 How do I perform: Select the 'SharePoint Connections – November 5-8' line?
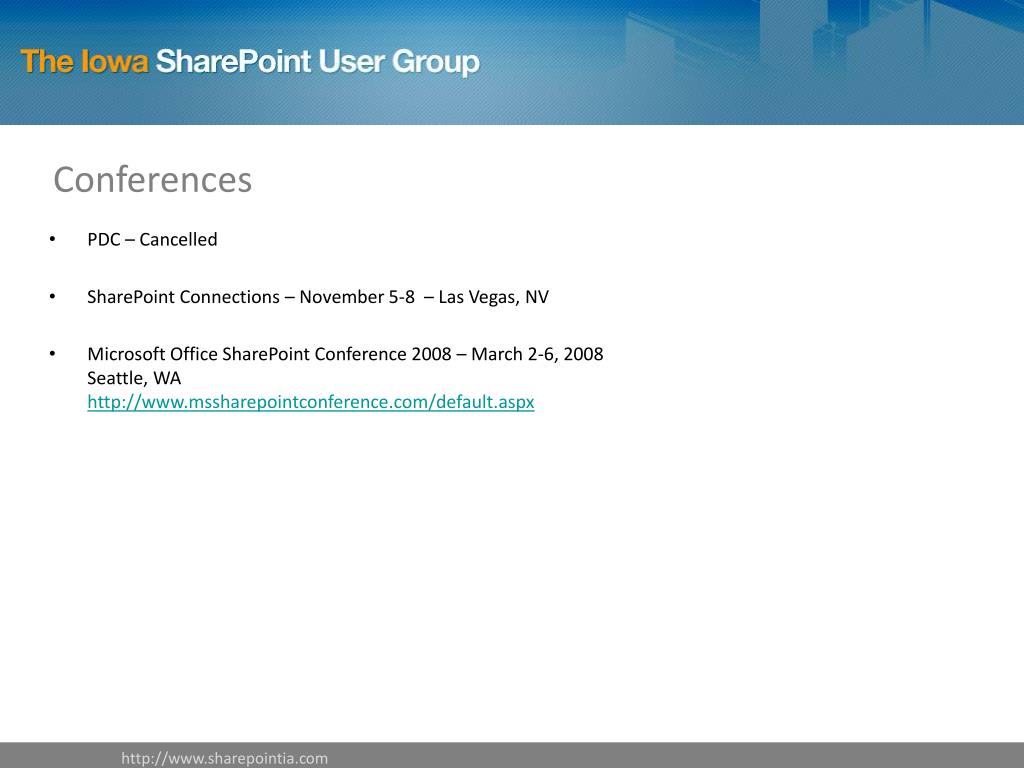tap(318, 297)
